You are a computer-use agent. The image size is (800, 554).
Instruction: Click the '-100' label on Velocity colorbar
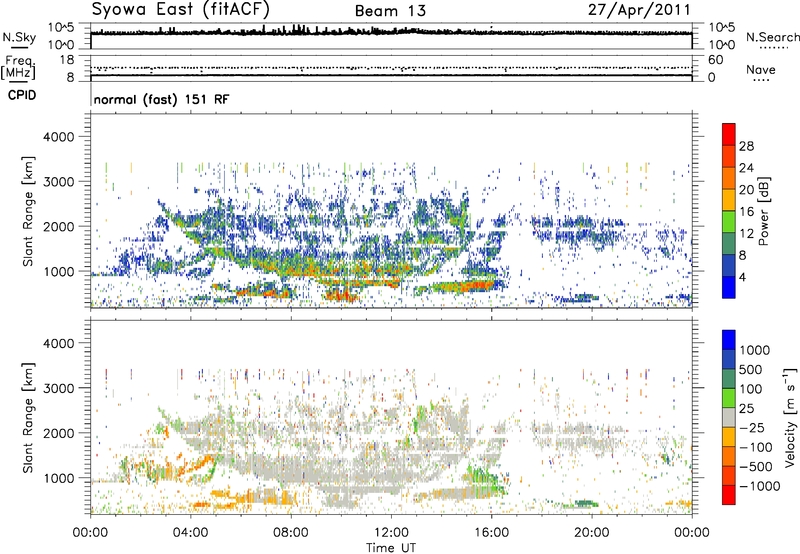756,447
